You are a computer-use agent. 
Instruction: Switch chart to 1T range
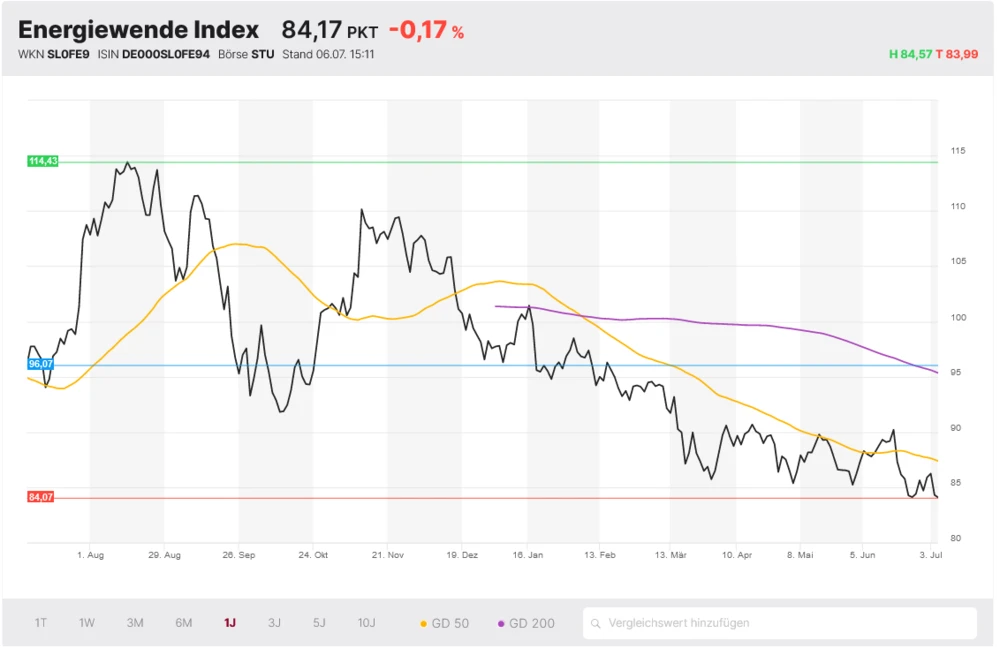[x=41, y=623]
